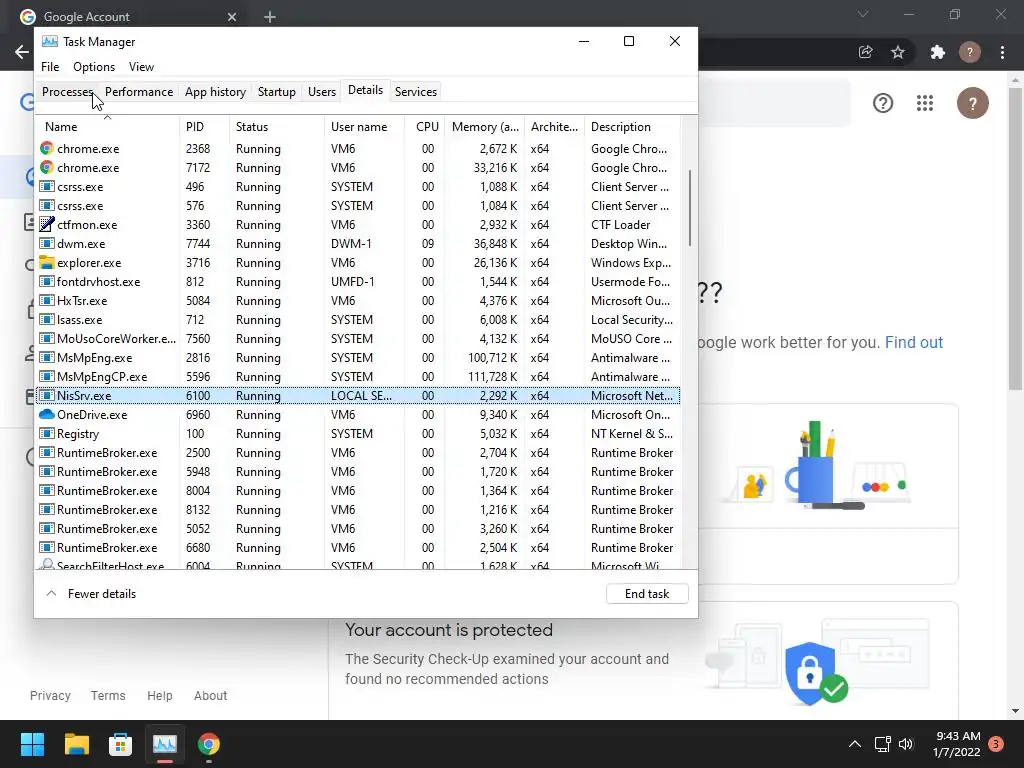1024x768 pixels.
Task: Go back in the Chrome browser
Action: (22, 52)
